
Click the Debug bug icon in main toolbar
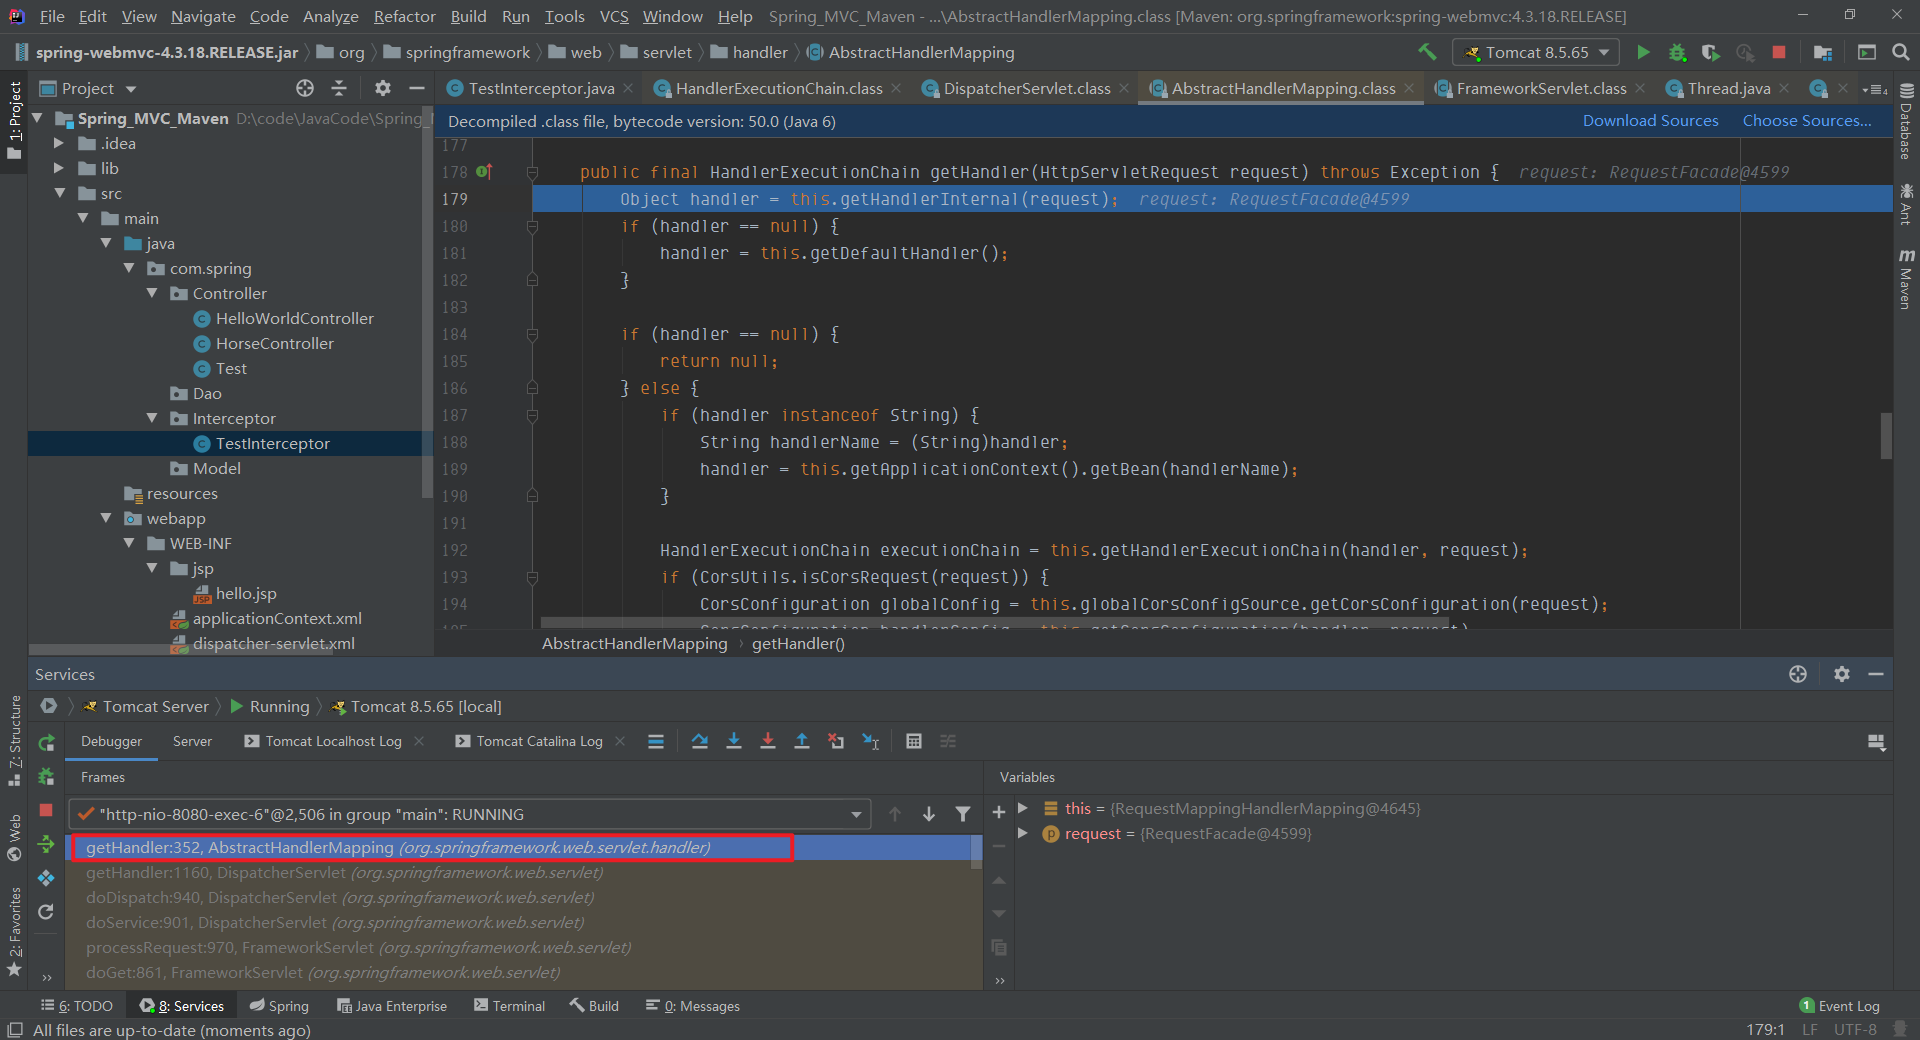point(1677,52)
